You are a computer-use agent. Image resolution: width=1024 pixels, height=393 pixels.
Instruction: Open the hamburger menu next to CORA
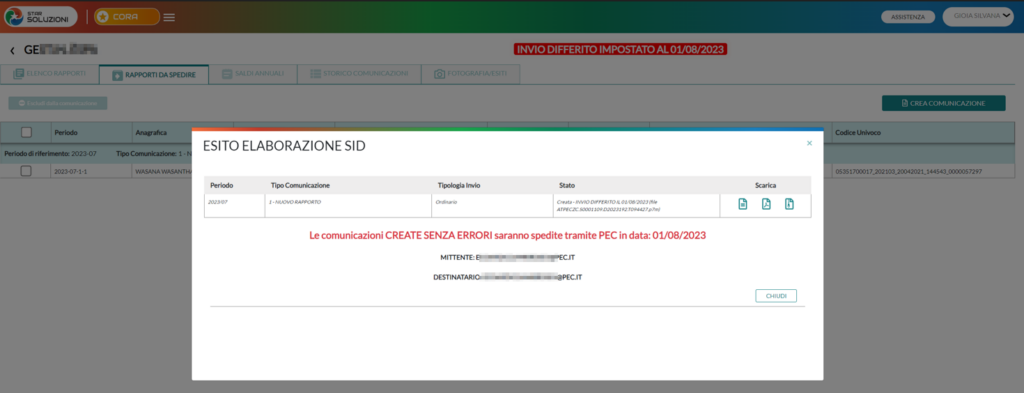pos(169,17)
